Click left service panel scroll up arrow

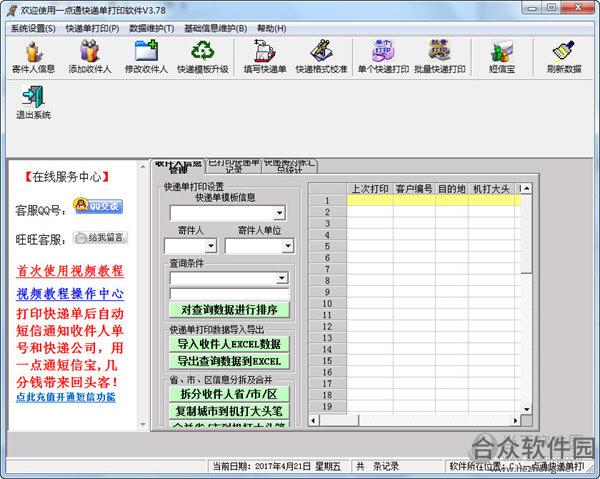tap(143, 166)
